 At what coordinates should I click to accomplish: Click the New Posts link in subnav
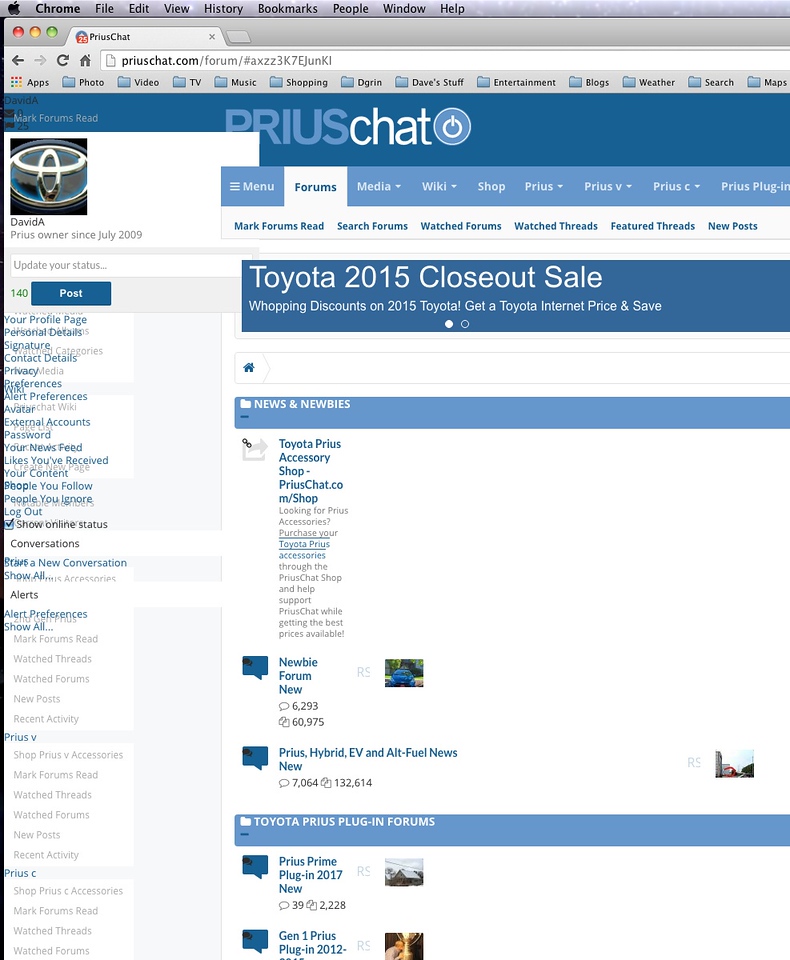(x=732, y=226)
